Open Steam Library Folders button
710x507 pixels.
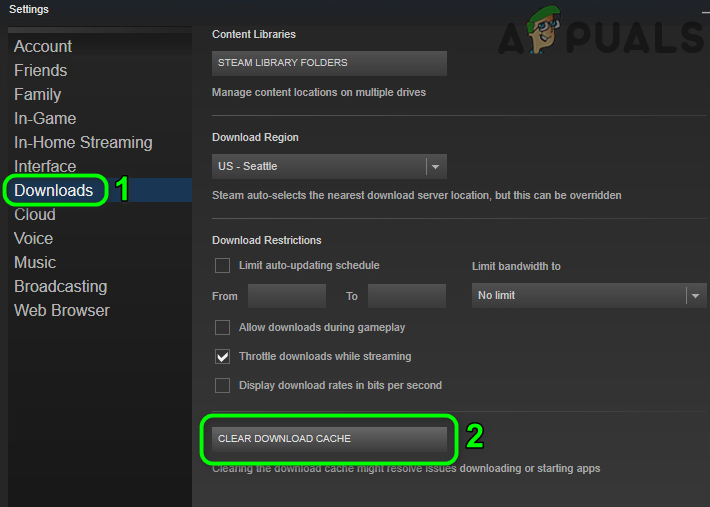329,63
